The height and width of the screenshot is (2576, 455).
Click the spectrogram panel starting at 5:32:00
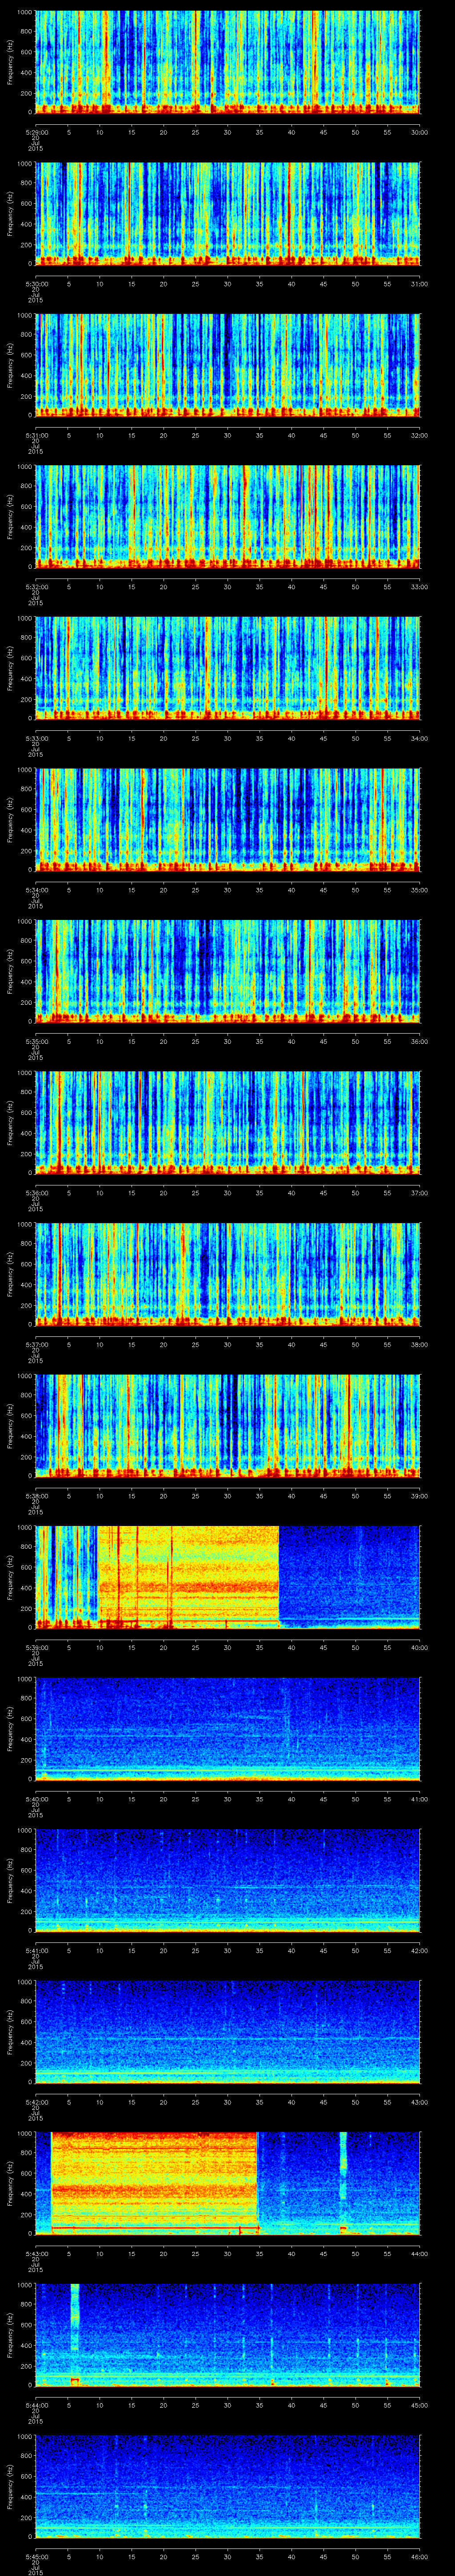click(228, 517)
